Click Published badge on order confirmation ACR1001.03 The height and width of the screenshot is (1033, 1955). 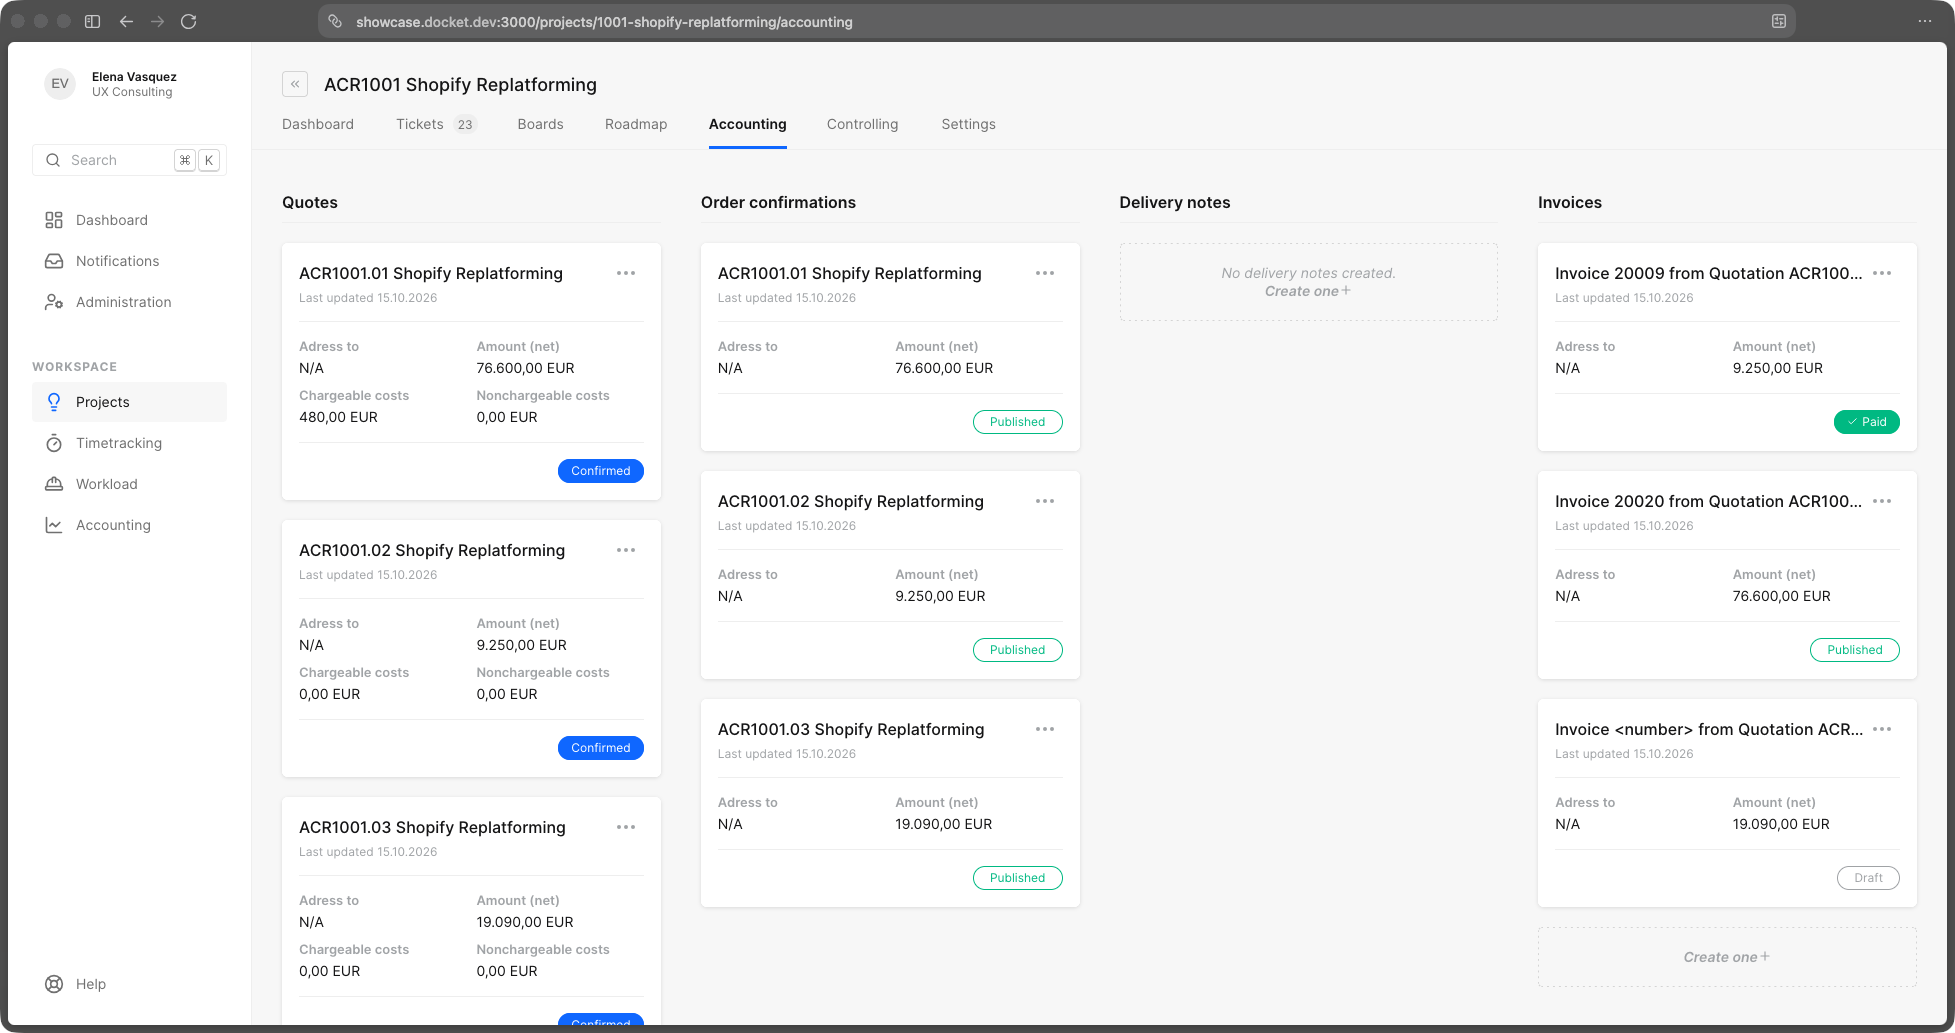1018,878
